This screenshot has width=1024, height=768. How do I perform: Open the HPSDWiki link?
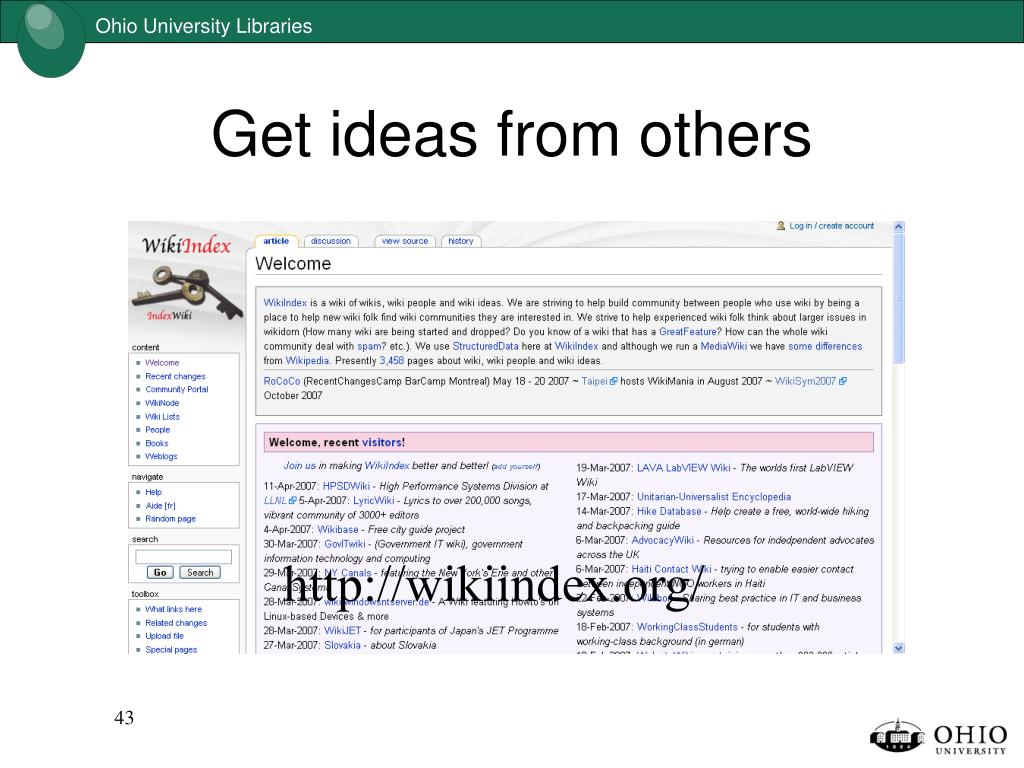tap(346, 486)
